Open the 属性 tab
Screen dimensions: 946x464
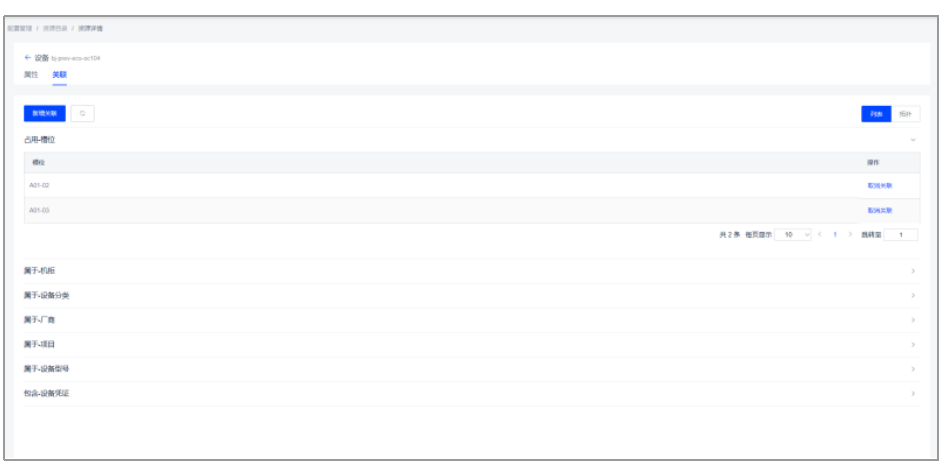click(x=31, y=75)
